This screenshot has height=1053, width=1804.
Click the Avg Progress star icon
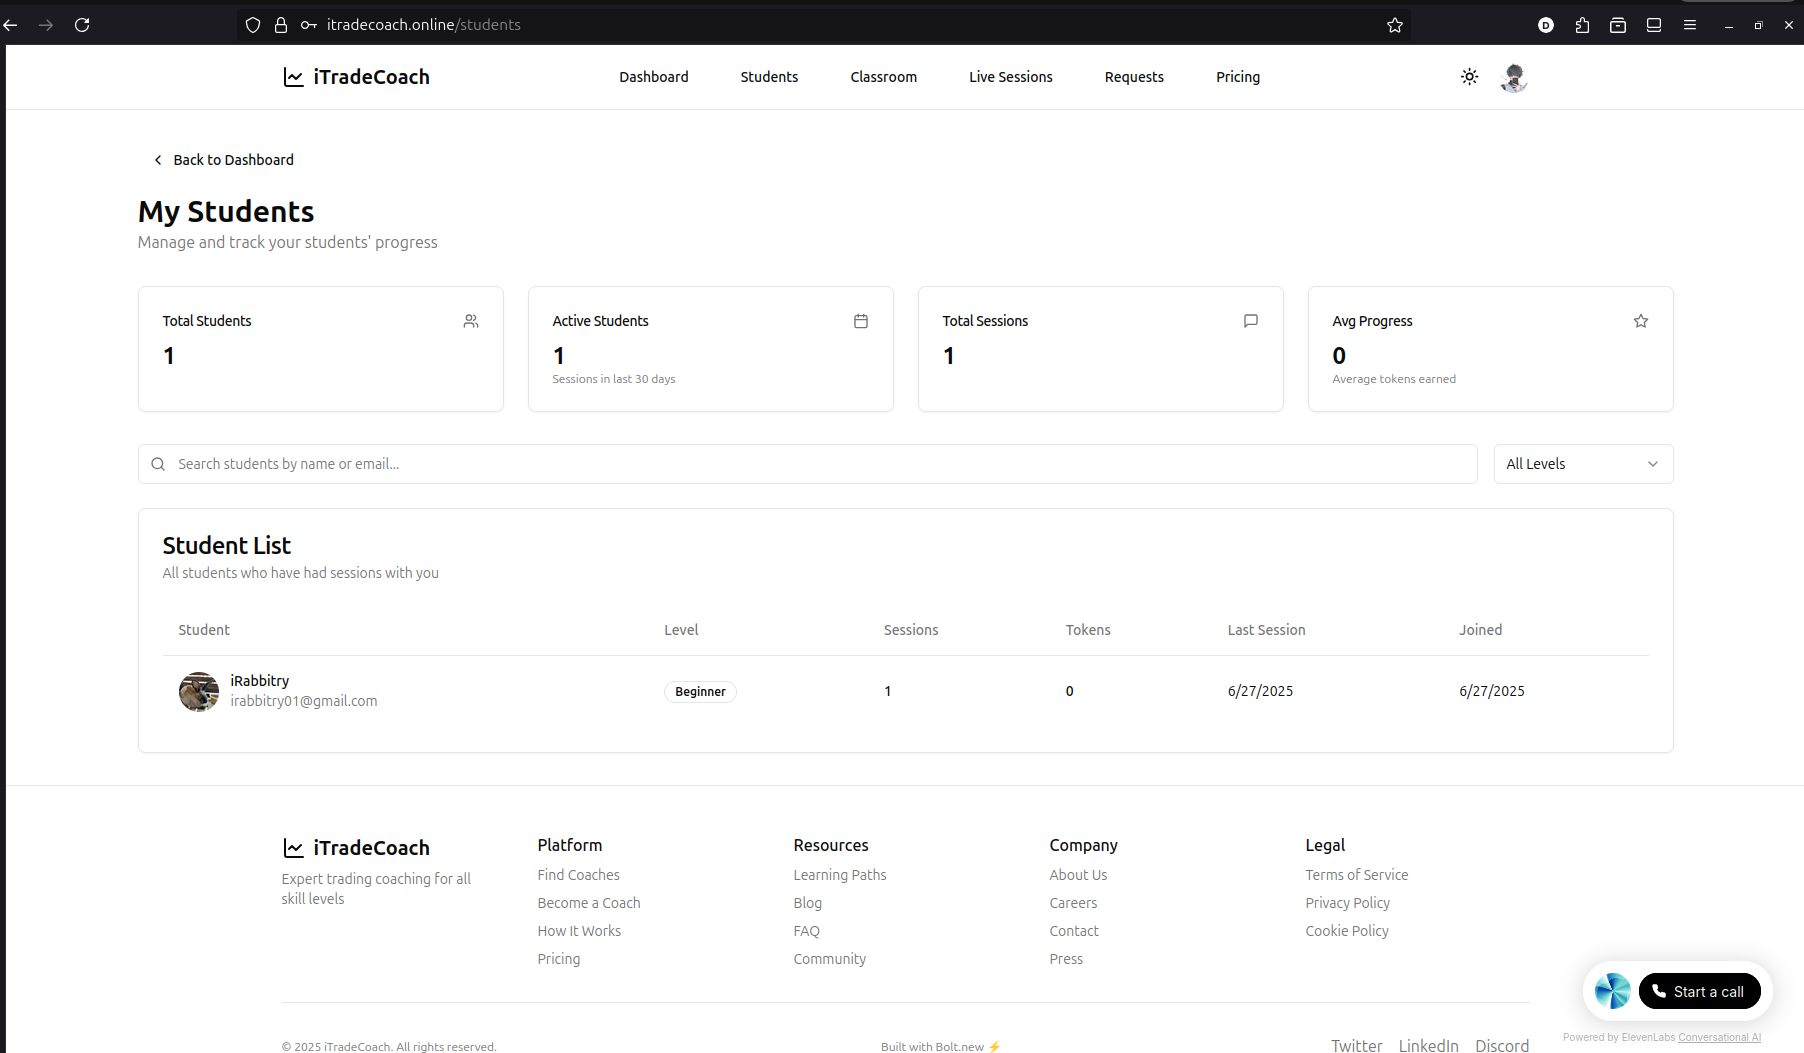click(x=1641, y=321)
